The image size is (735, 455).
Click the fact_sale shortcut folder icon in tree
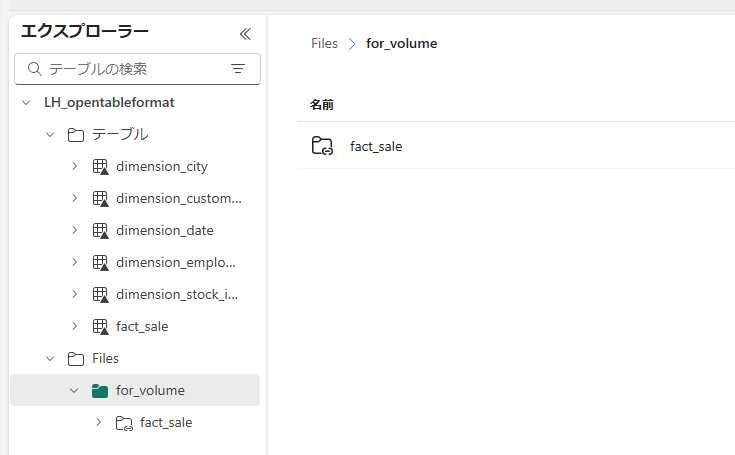(x=124, y=423)
